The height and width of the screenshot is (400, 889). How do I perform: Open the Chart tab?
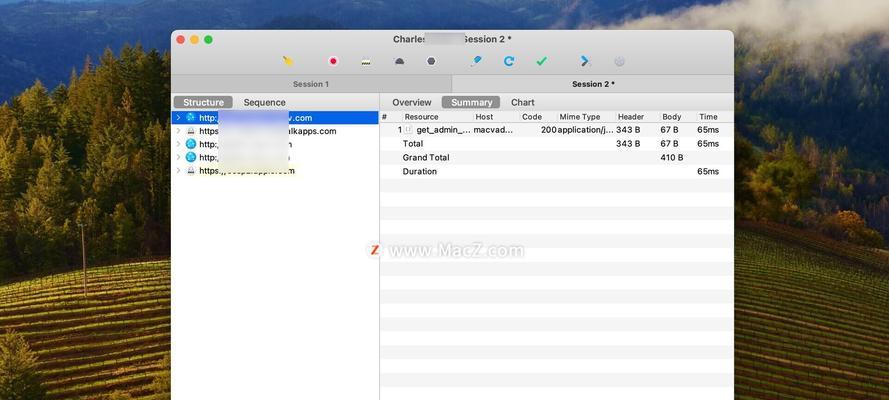click(522, 103)
